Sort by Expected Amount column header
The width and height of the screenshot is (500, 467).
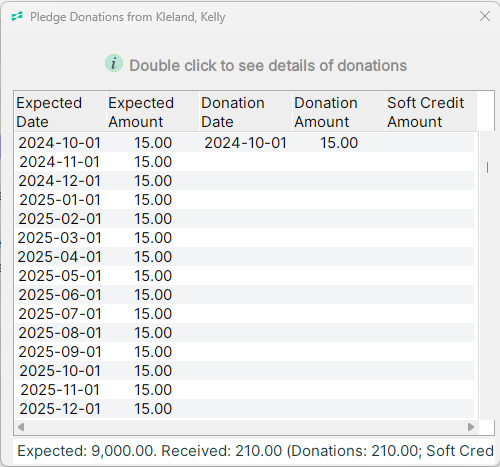(153, 112)
